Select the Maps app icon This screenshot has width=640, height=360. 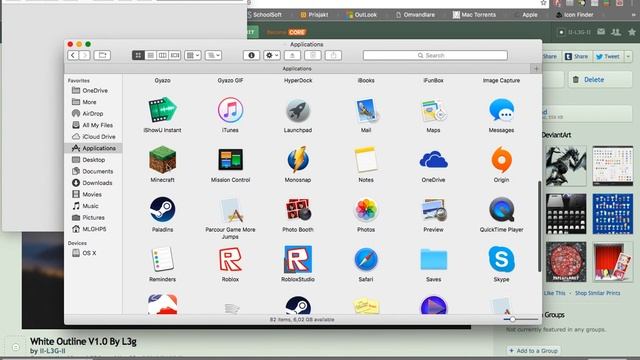click(433, 110)
